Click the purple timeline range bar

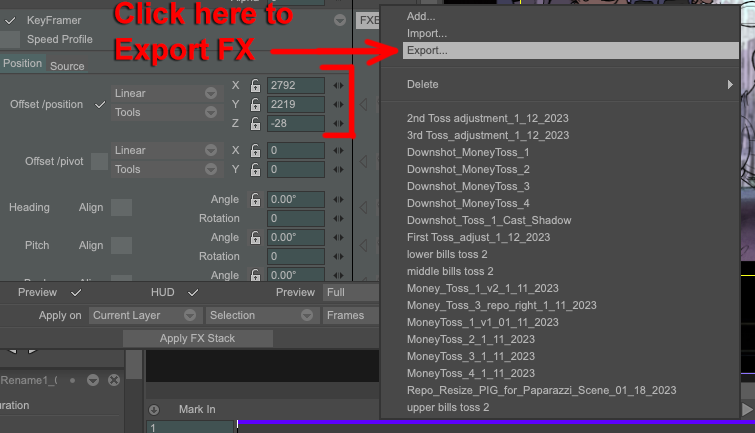(496, 422)
